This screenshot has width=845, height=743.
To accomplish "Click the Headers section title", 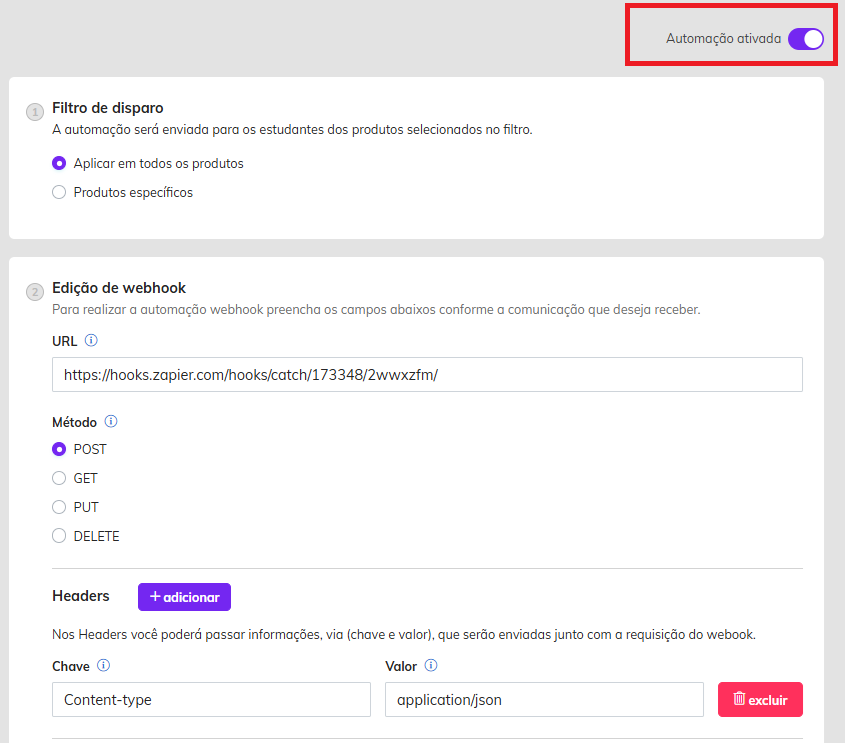I will pyautogui.click(x=81, y=596).
